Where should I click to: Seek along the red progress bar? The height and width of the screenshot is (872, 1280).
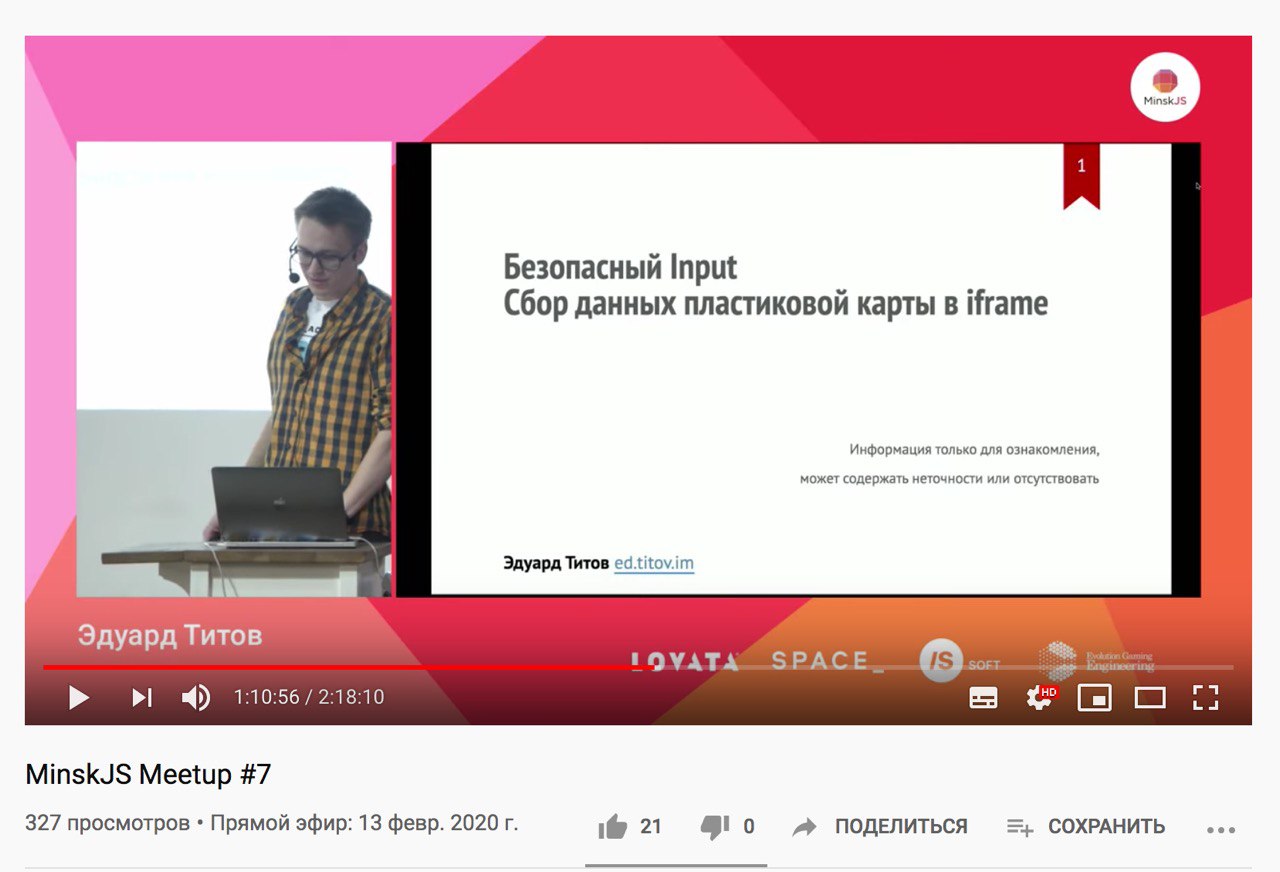pyautogui.click(x=638, y=667)
